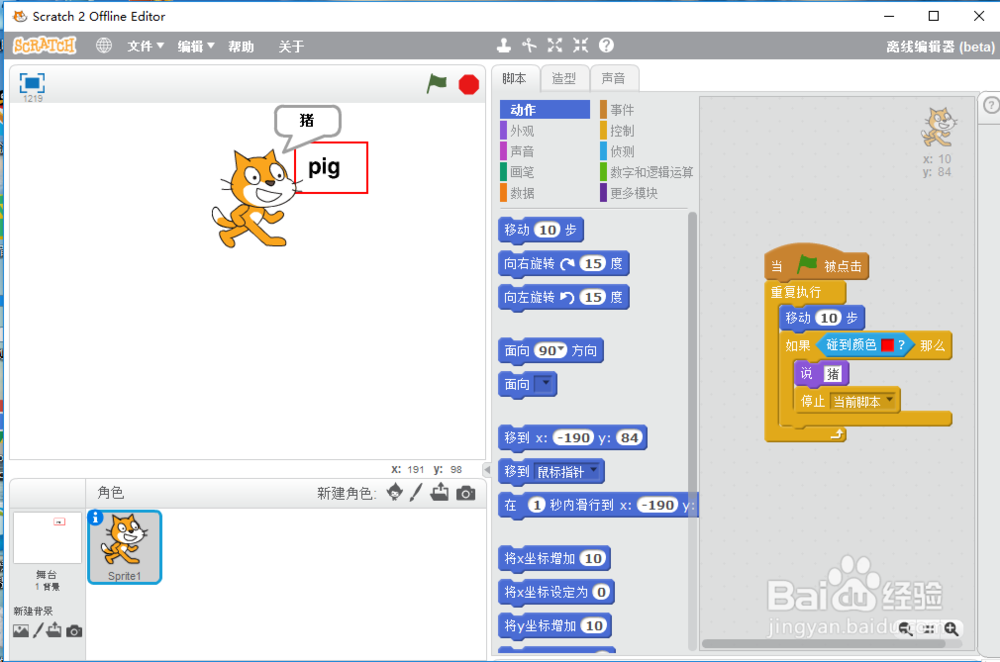
Task: Choose backdrop from library icon
Action: click(21, 631)
